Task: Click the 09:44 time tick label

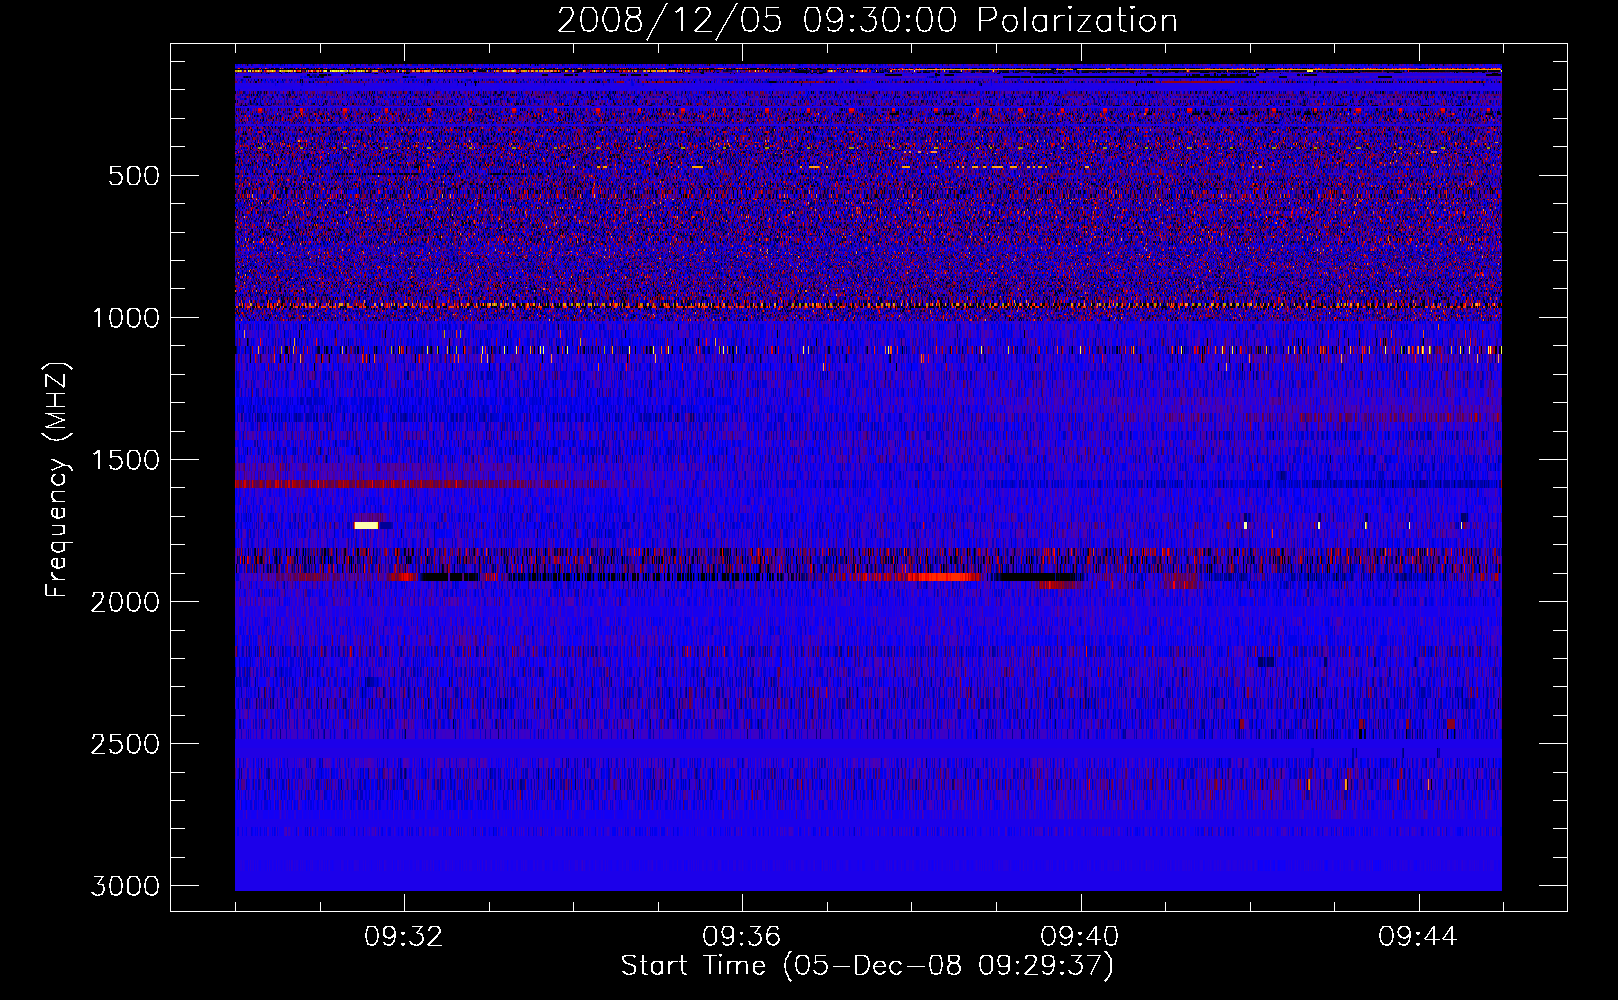Action: pyautogui.click(x=1418, y=937)
